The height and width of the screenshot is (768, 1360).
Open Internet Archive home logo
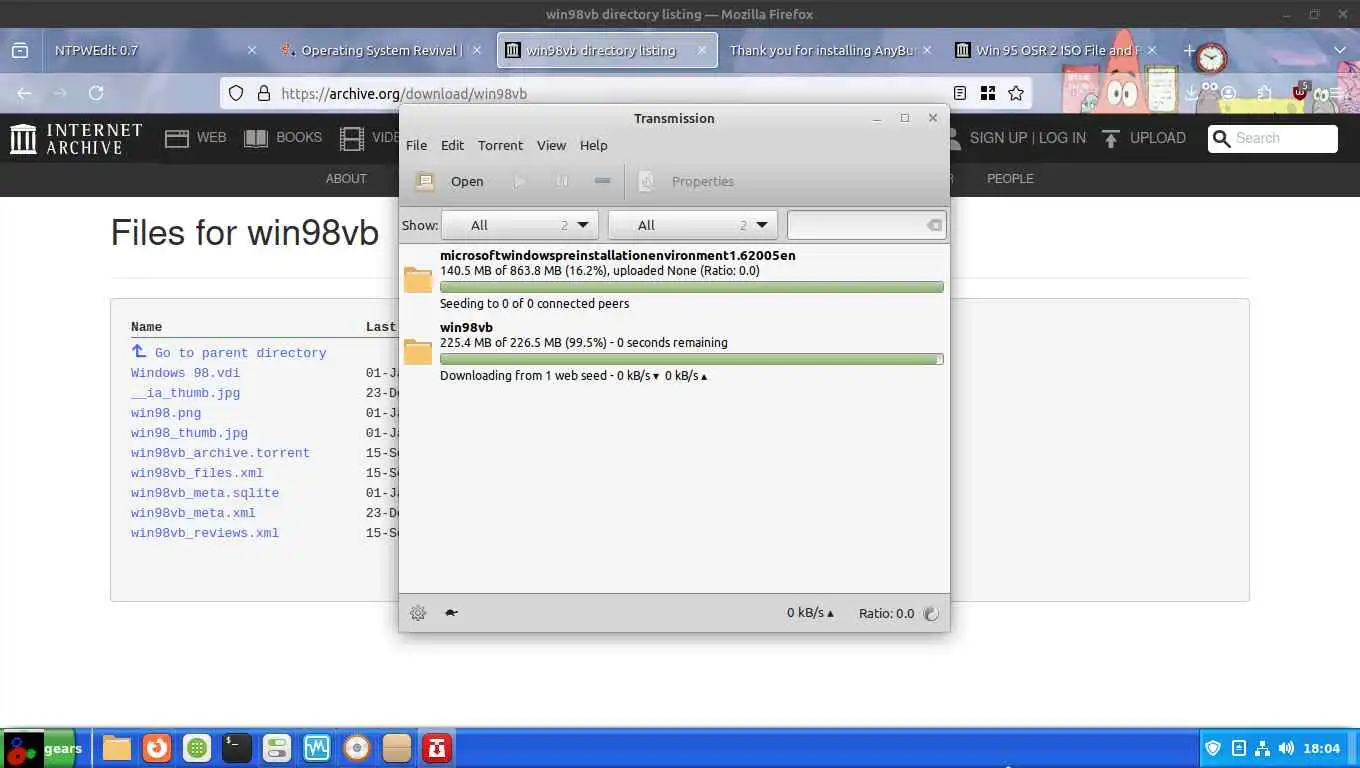click(76, 138)
